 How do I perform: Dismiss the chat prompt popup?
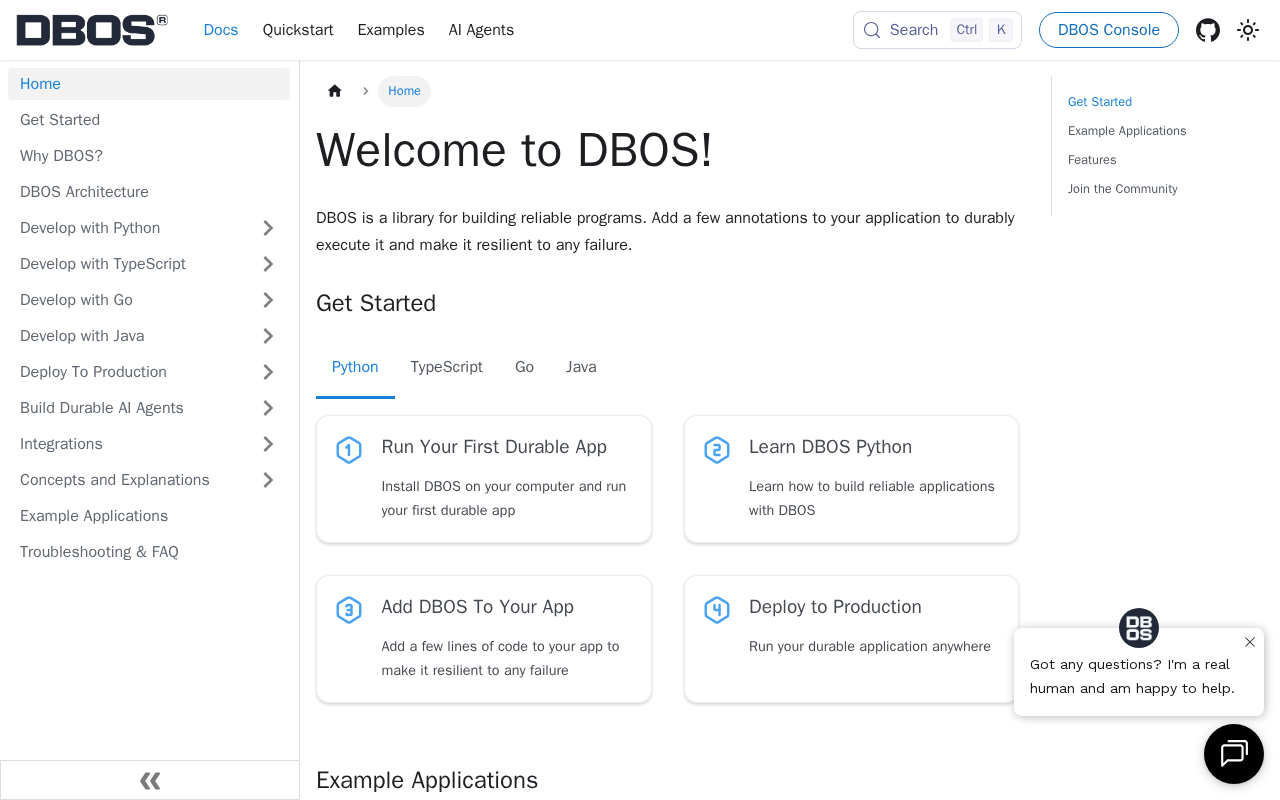1250,642
